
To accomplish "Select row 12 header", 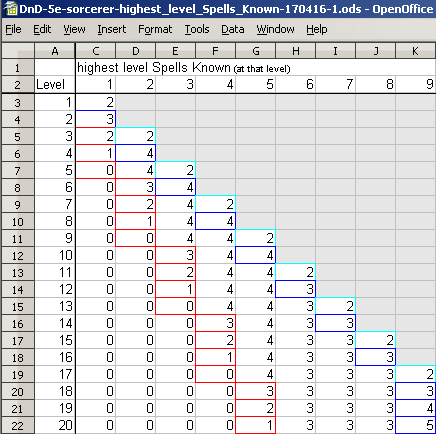I will coord(18,256).
